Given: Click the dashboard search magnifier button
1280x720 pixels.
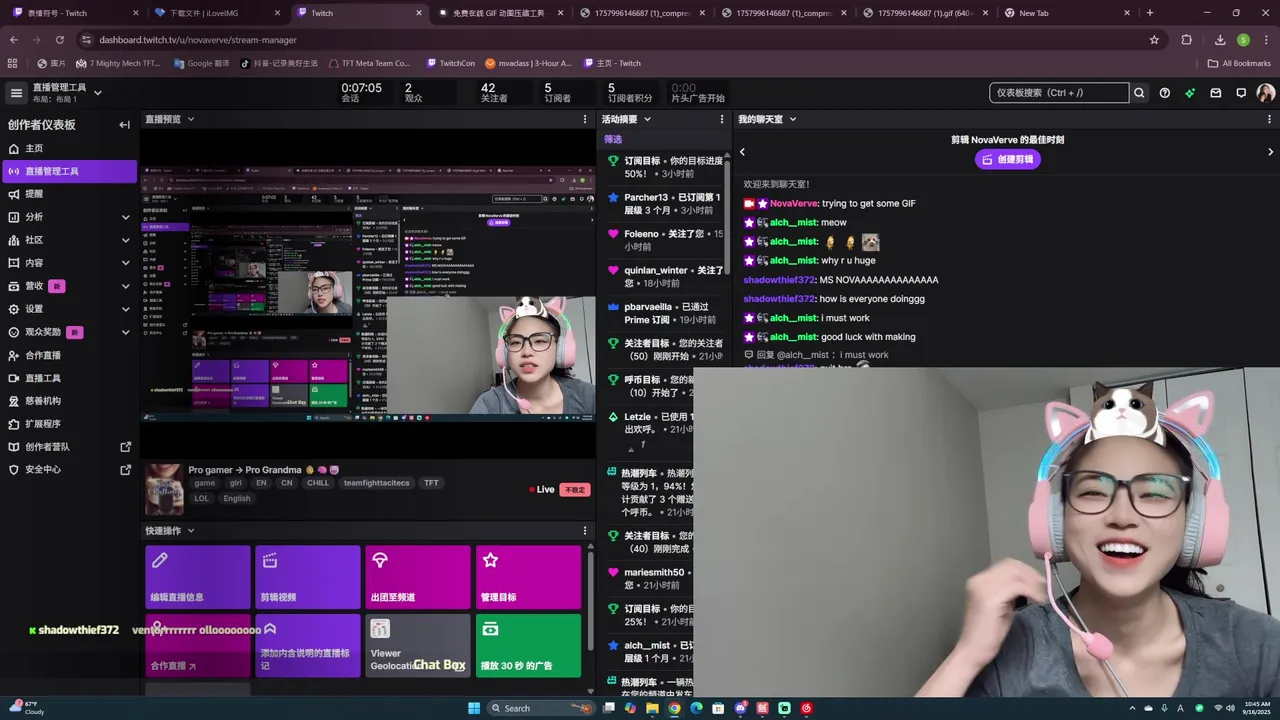Looking at the screenshot, I should pos(1138,92).
